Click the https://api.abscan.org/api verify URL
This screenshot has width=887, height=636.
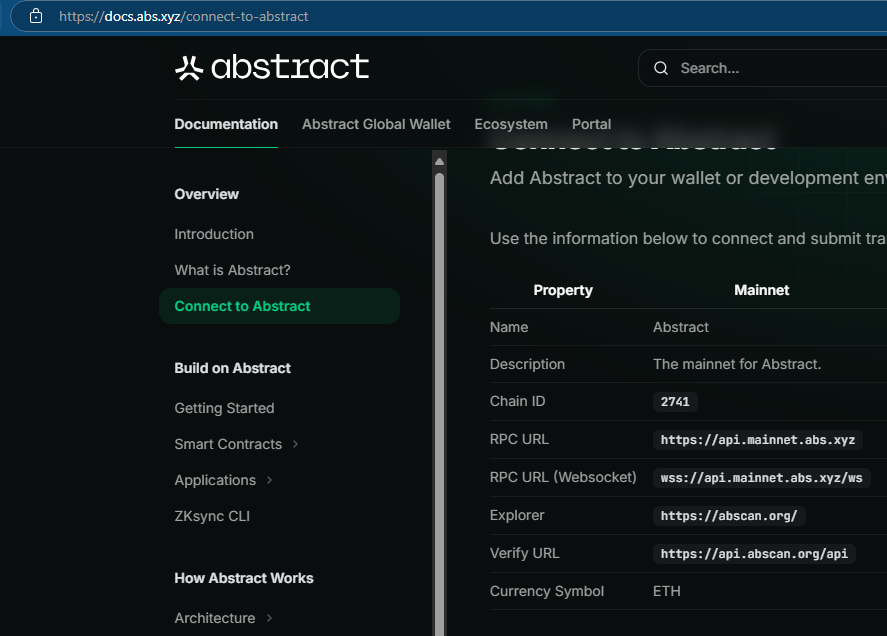754,553
